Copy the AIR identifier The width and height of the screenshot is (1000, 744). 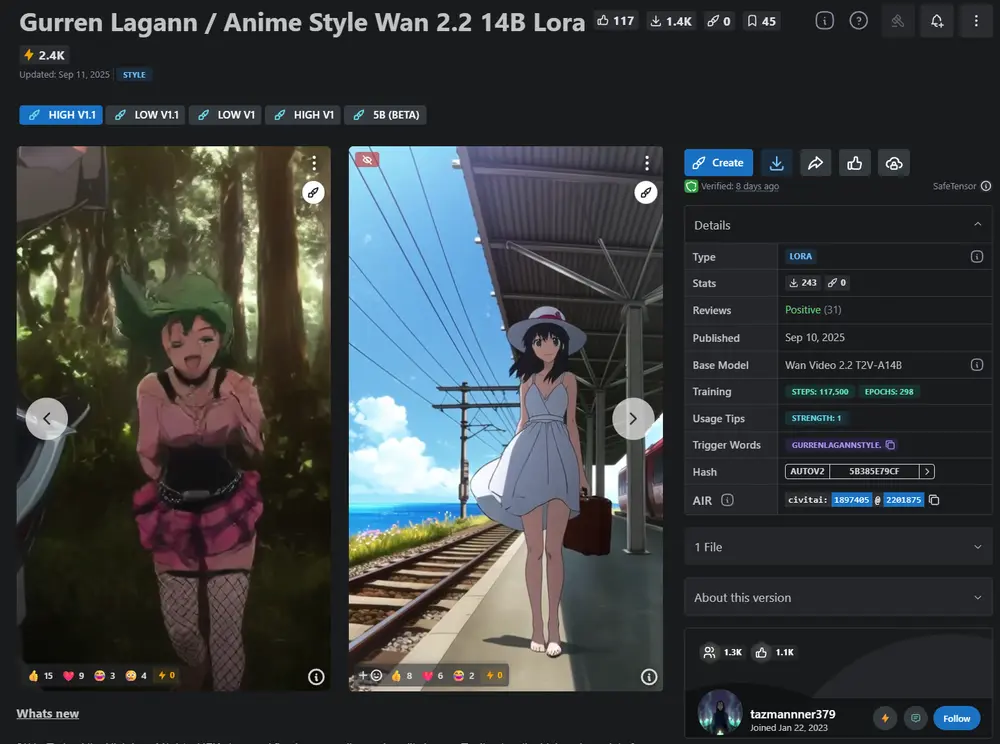pyautogui.click(x=933, y=500)
